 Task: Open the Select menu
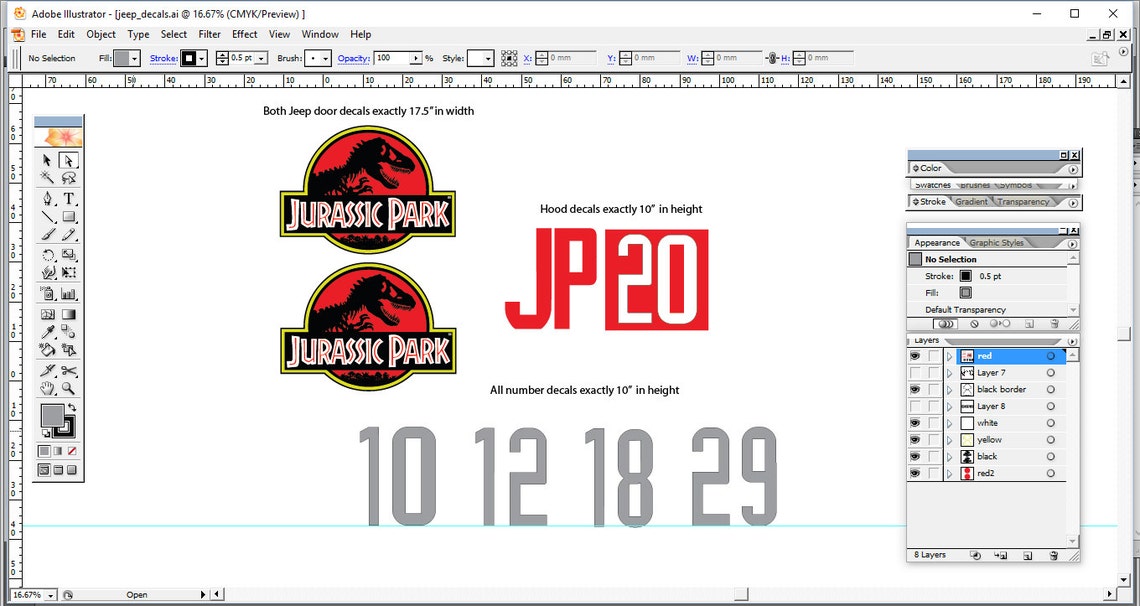[173, 33]
